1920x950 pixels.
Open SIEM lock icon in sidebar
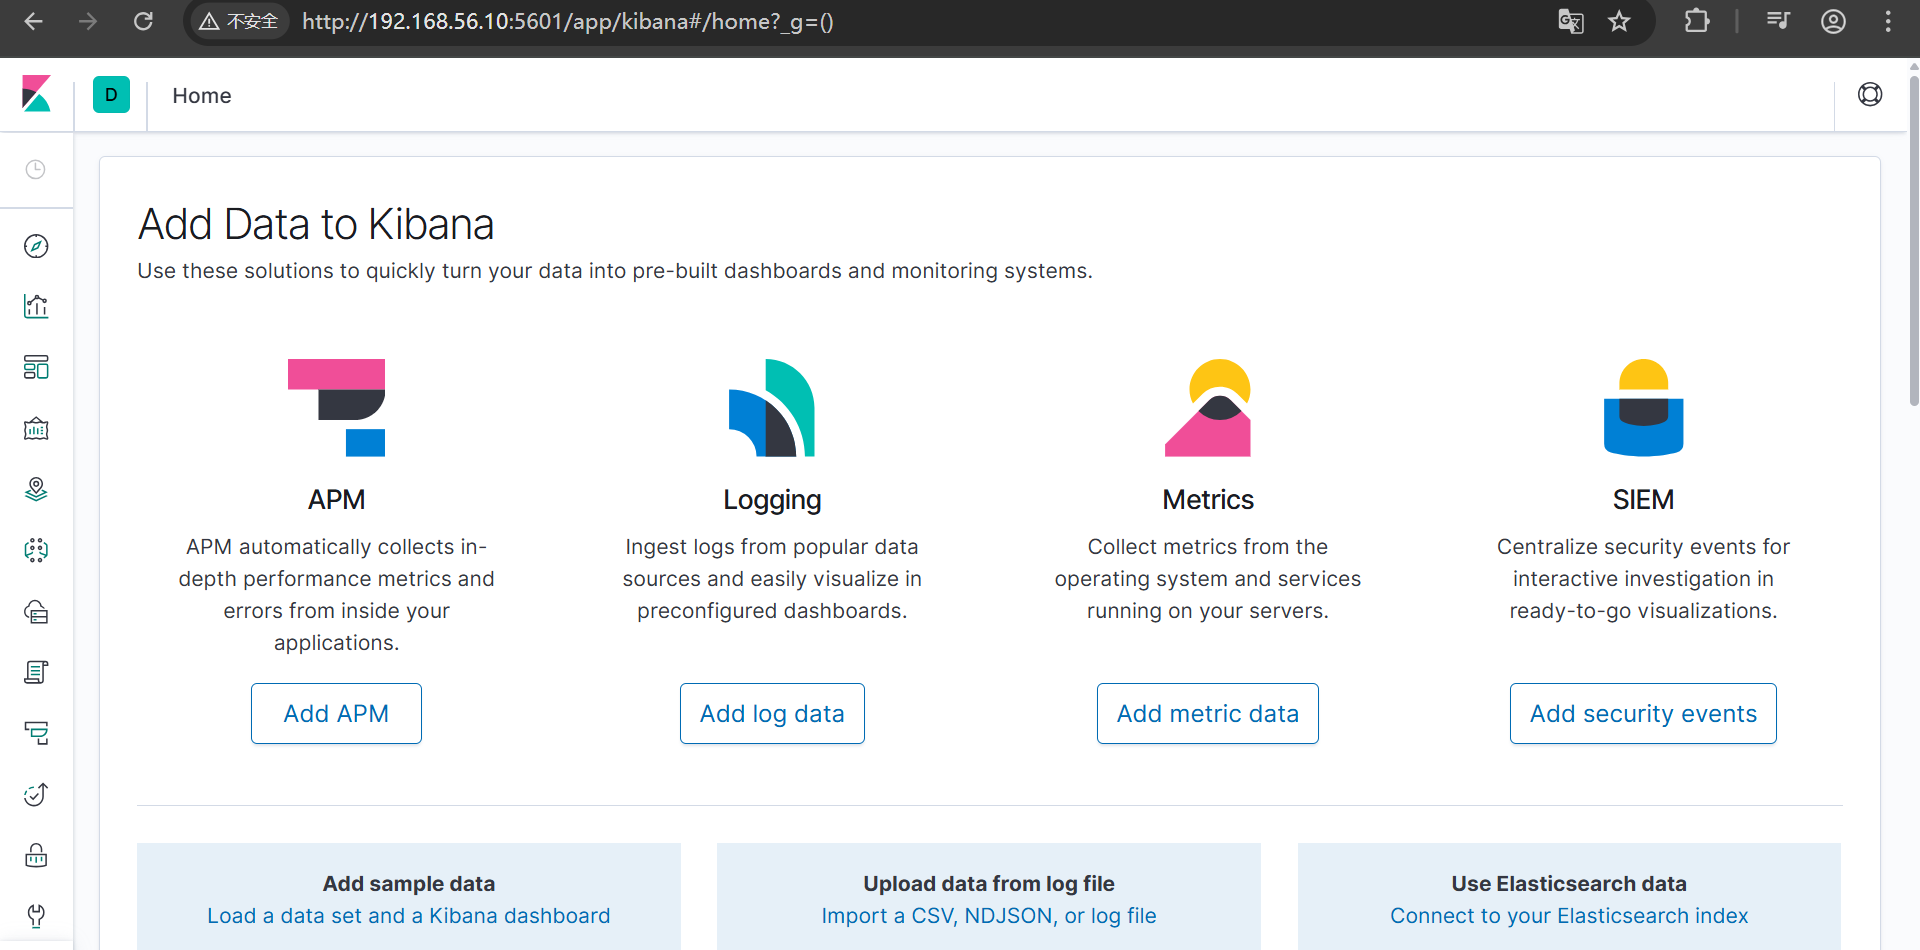pyautogui.click(x=36, y=856)
